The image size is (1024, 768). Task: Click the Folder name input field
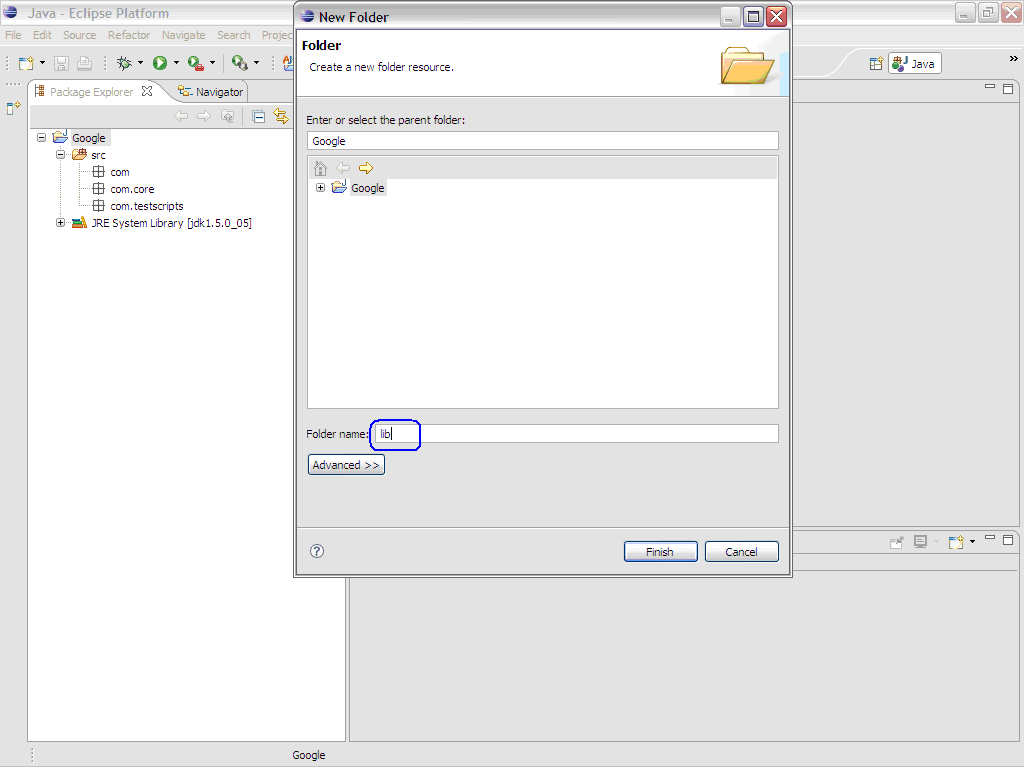coord(576,434)
